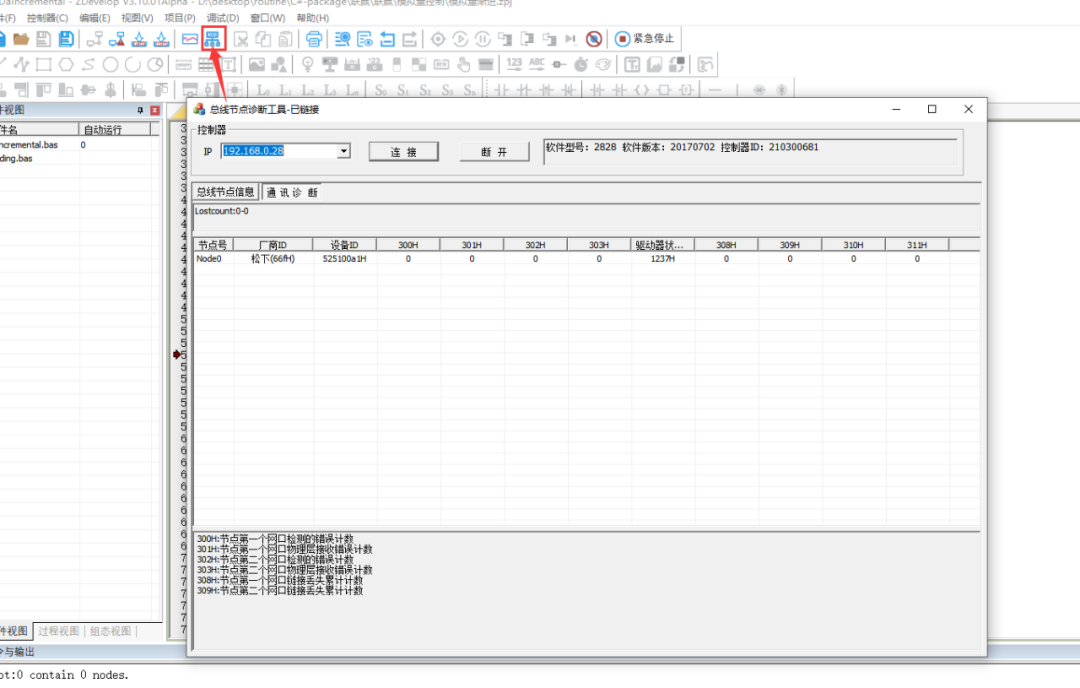Select the table grid tool

(x=207, y=65)
